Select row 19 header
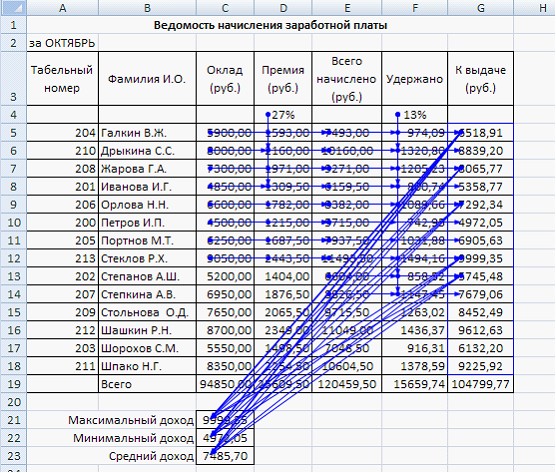This screenshot has height=473, width=556. [13, 384]
